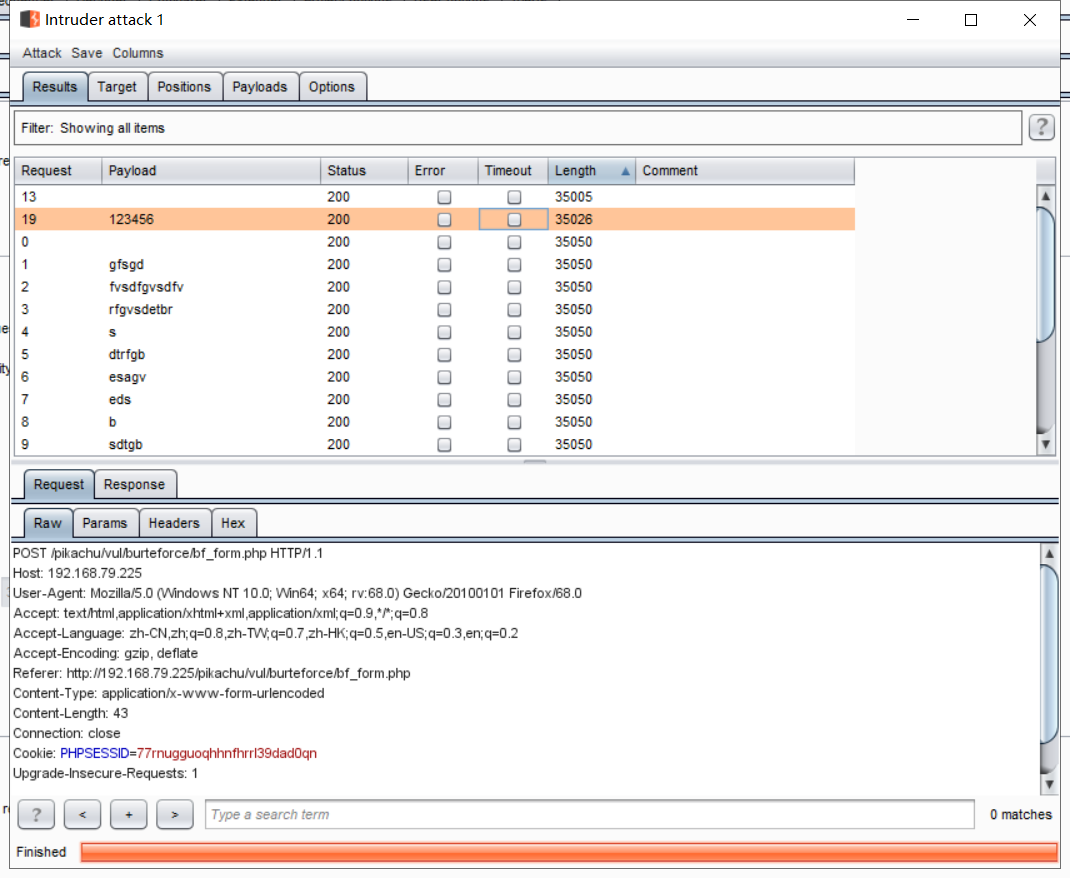Select the row with payload rfgvsdetbr

pos(435,310)
